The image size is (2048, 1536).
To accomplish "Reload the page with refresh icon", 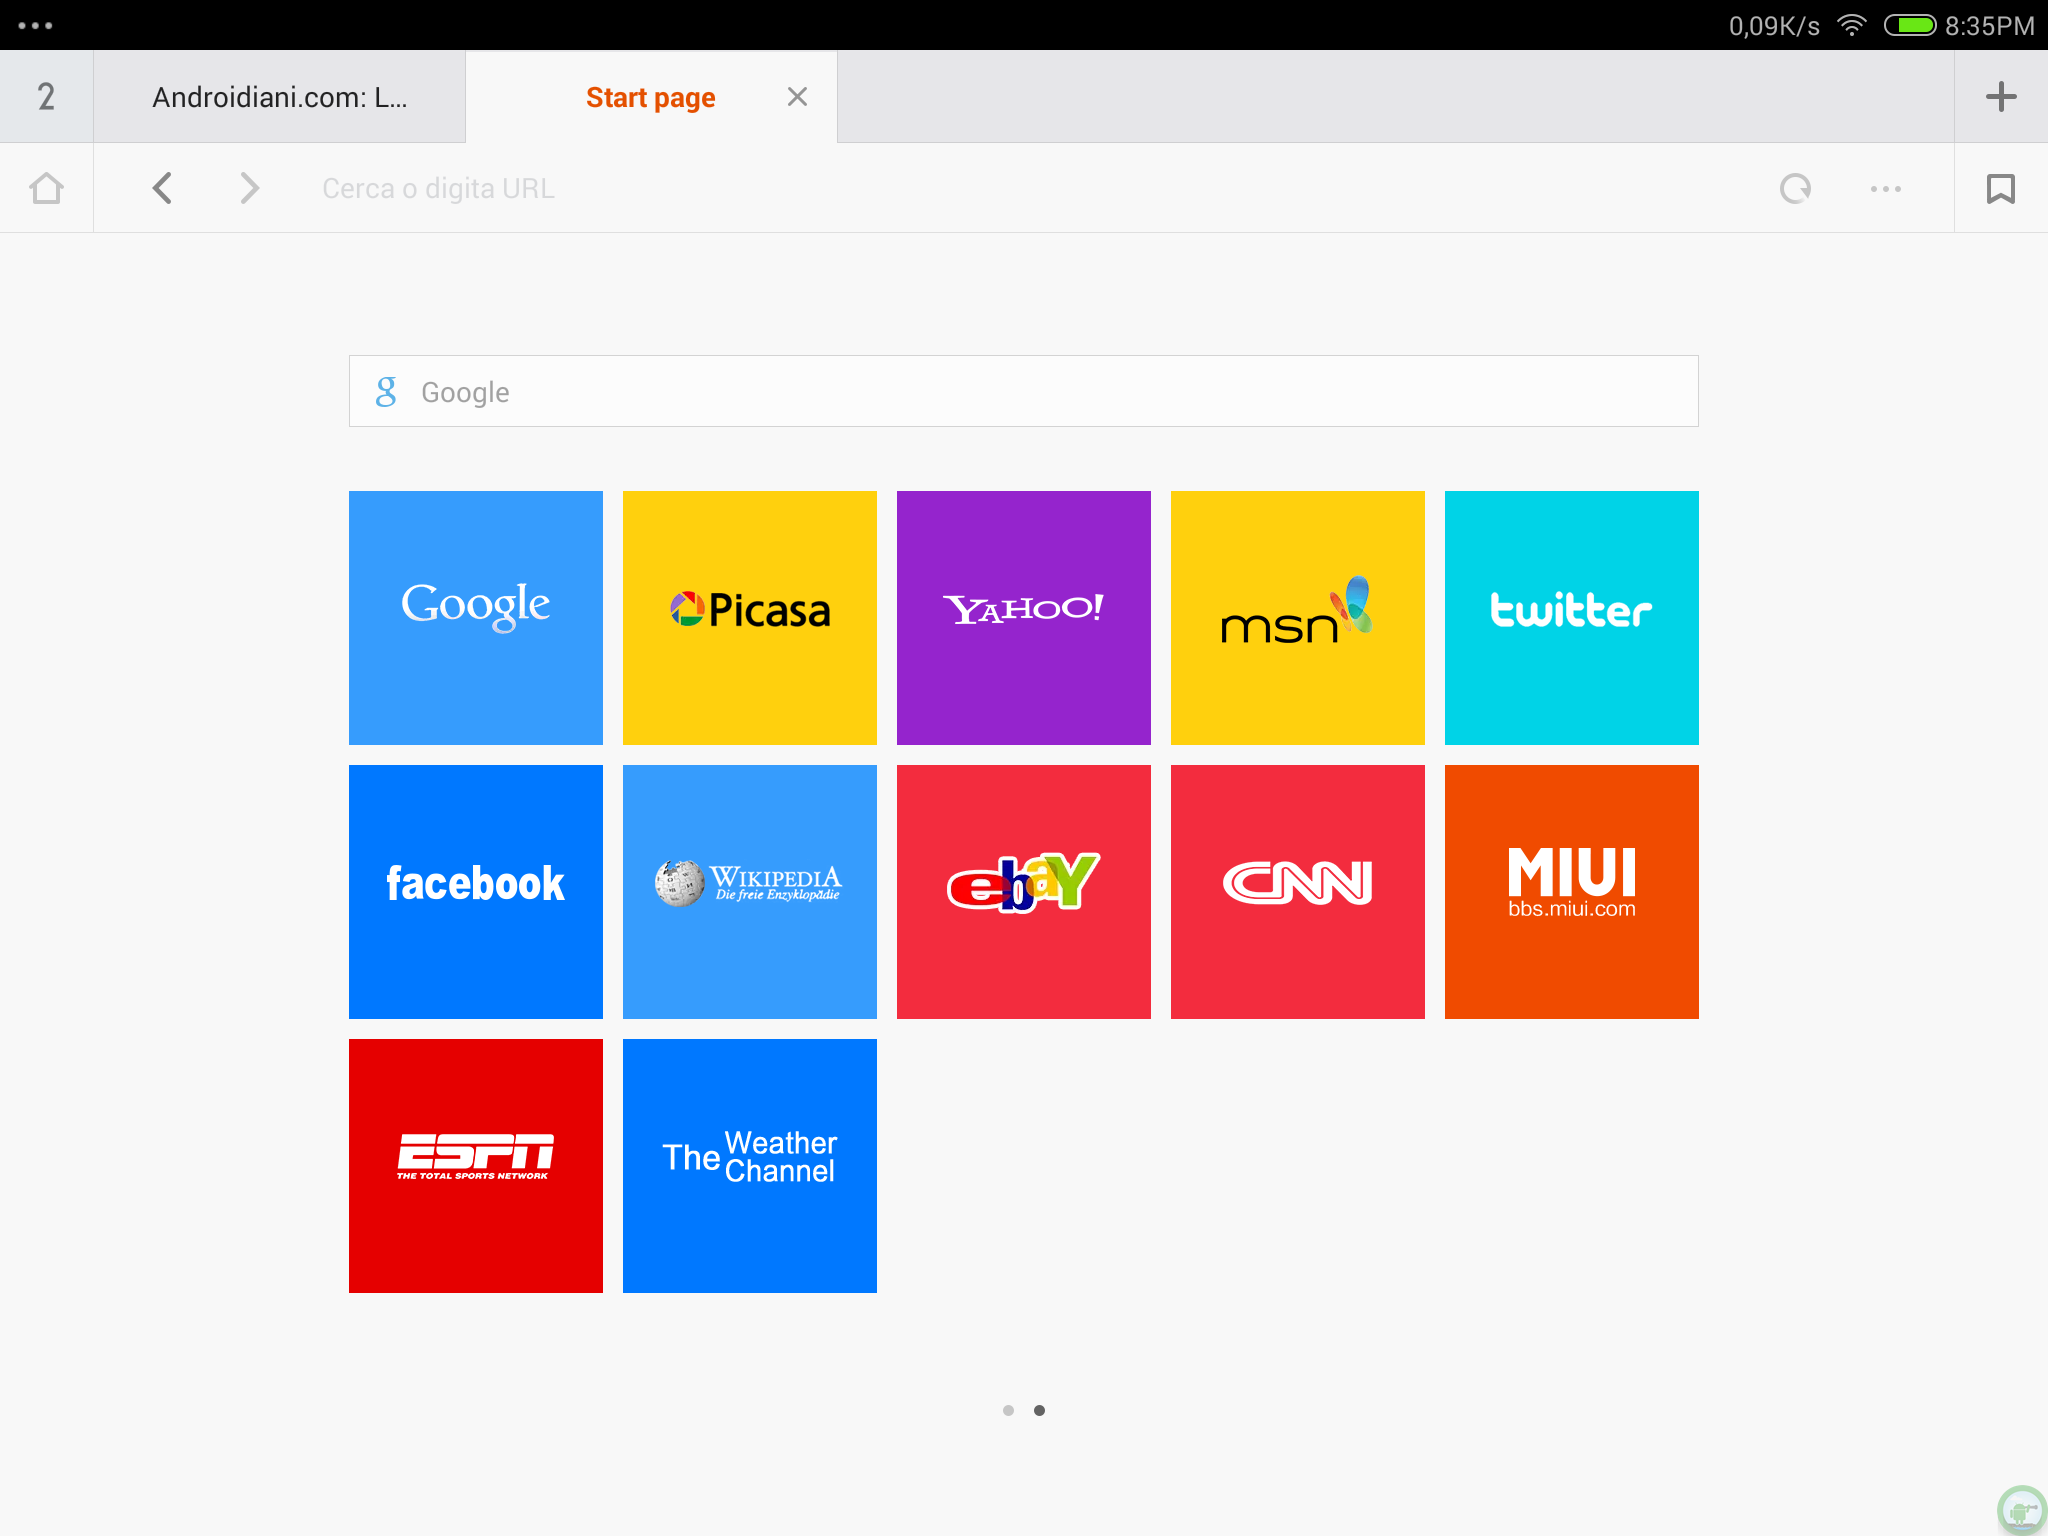I will point(1796,188).
